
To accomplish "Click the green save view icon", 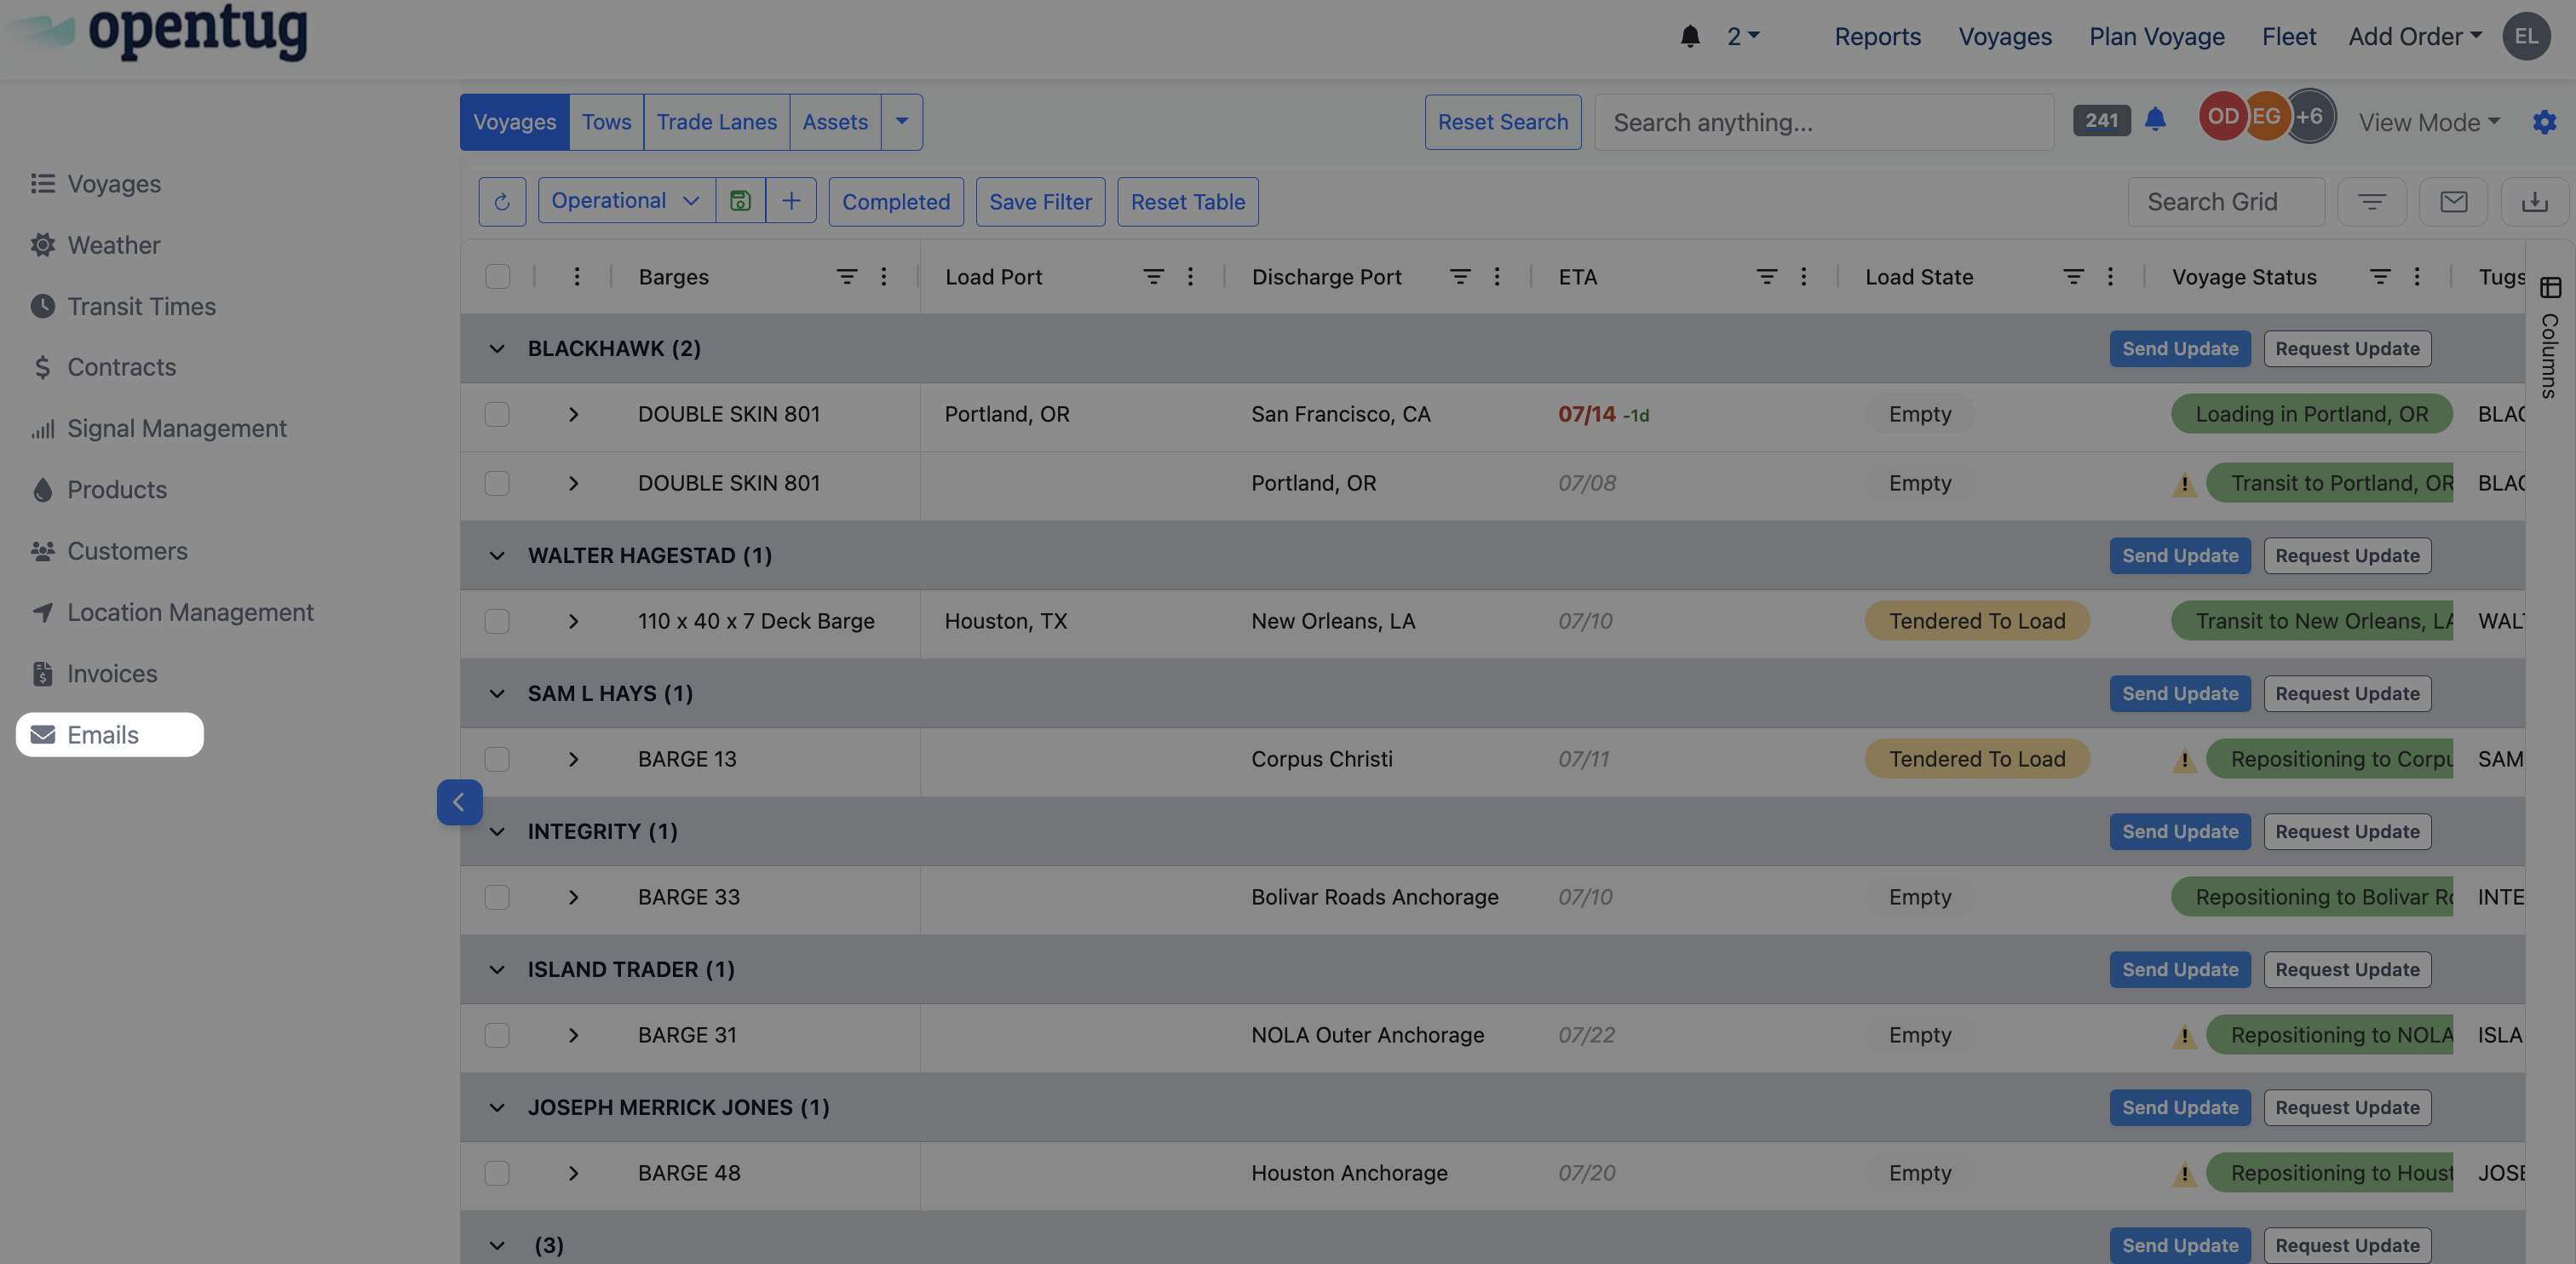I will [740, 201].
